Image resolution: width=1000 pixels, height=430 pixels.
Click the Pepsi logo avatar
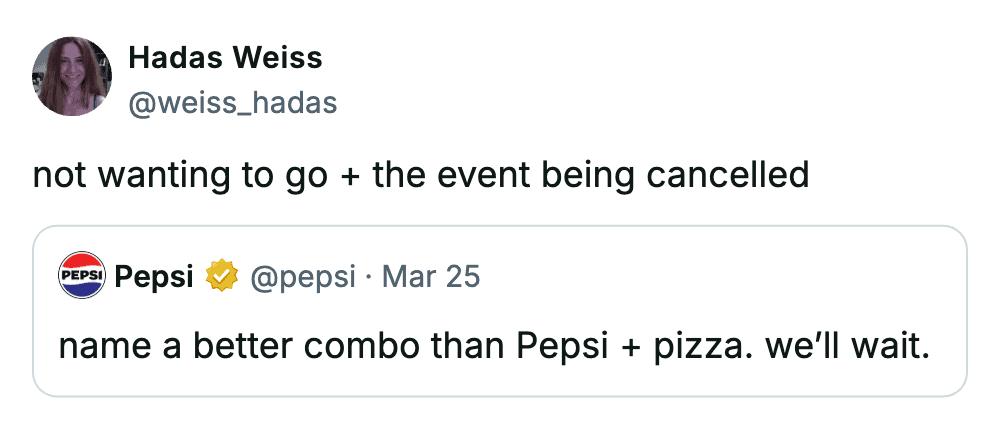pos(81,275)
